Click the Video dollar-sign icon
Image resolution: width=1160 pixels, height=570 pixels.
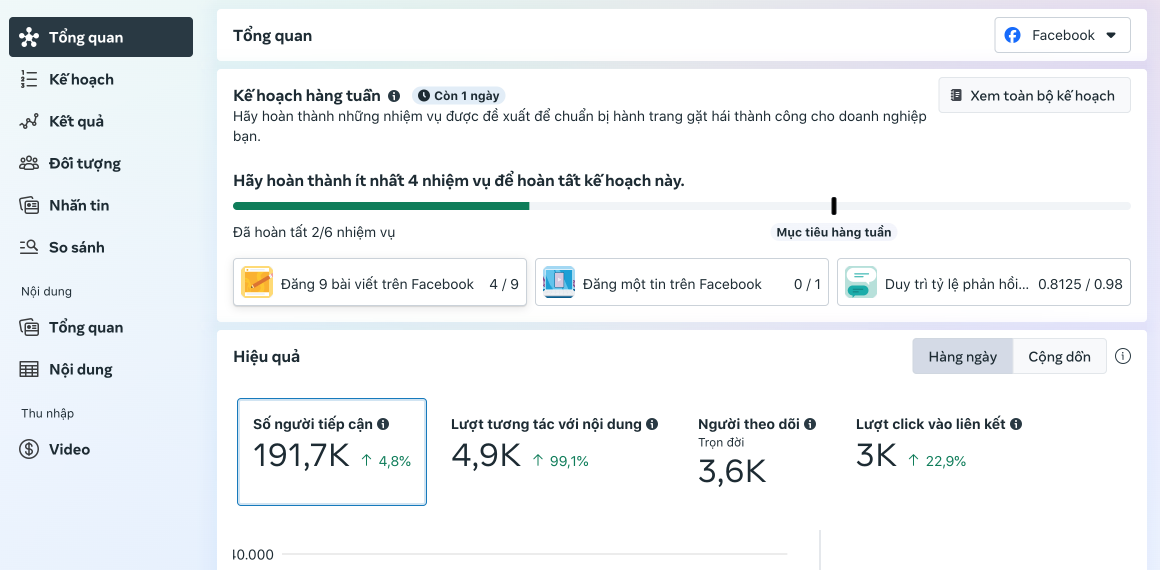(x=29, y=449)
